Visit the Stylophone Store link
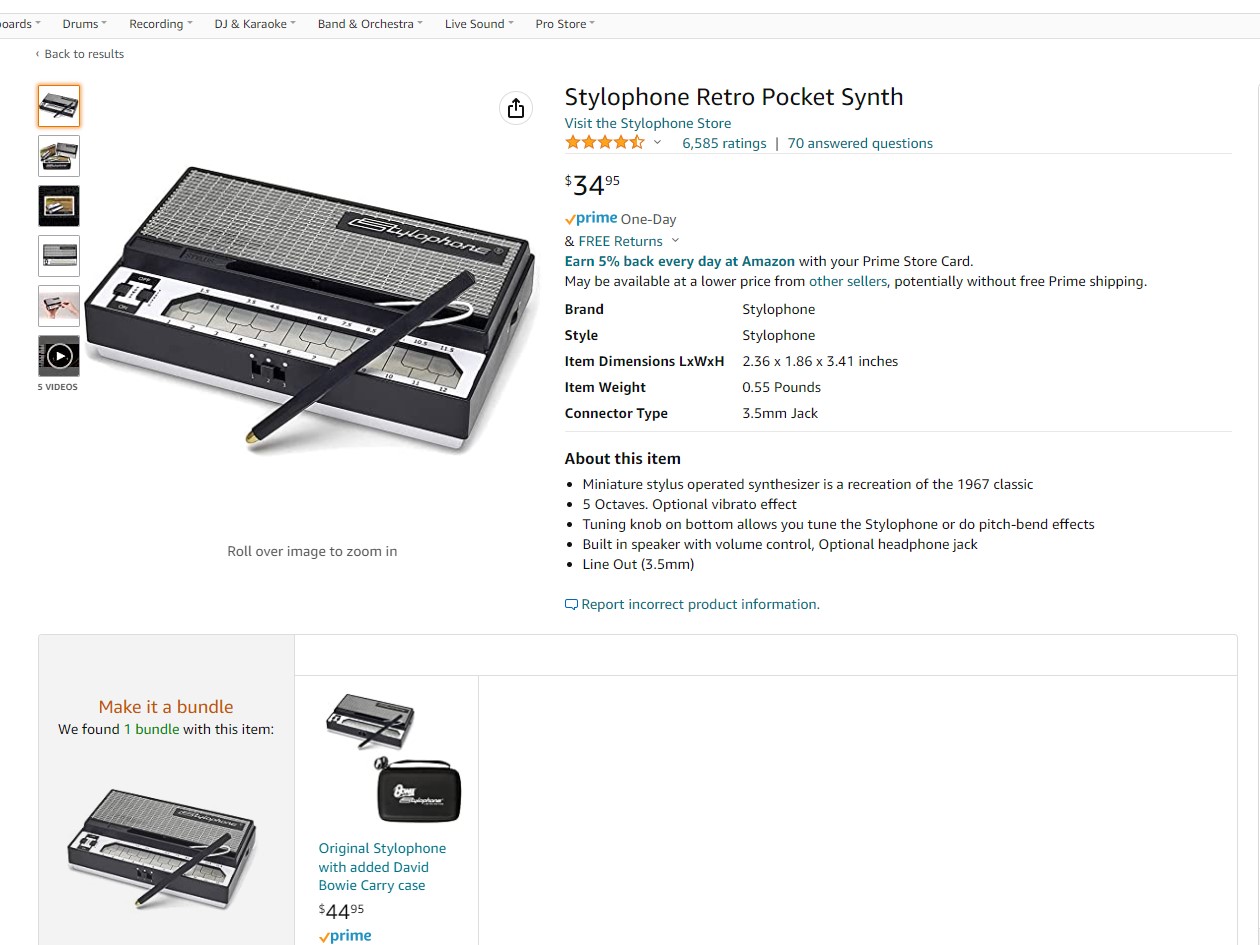 [x=647, y=123]
